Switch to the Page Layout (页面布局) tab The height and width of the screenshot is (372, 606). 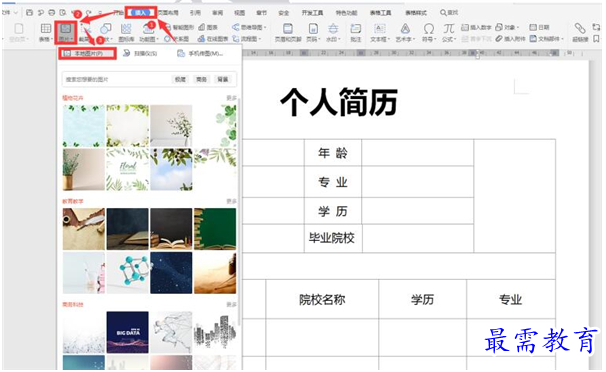(168, 13)
